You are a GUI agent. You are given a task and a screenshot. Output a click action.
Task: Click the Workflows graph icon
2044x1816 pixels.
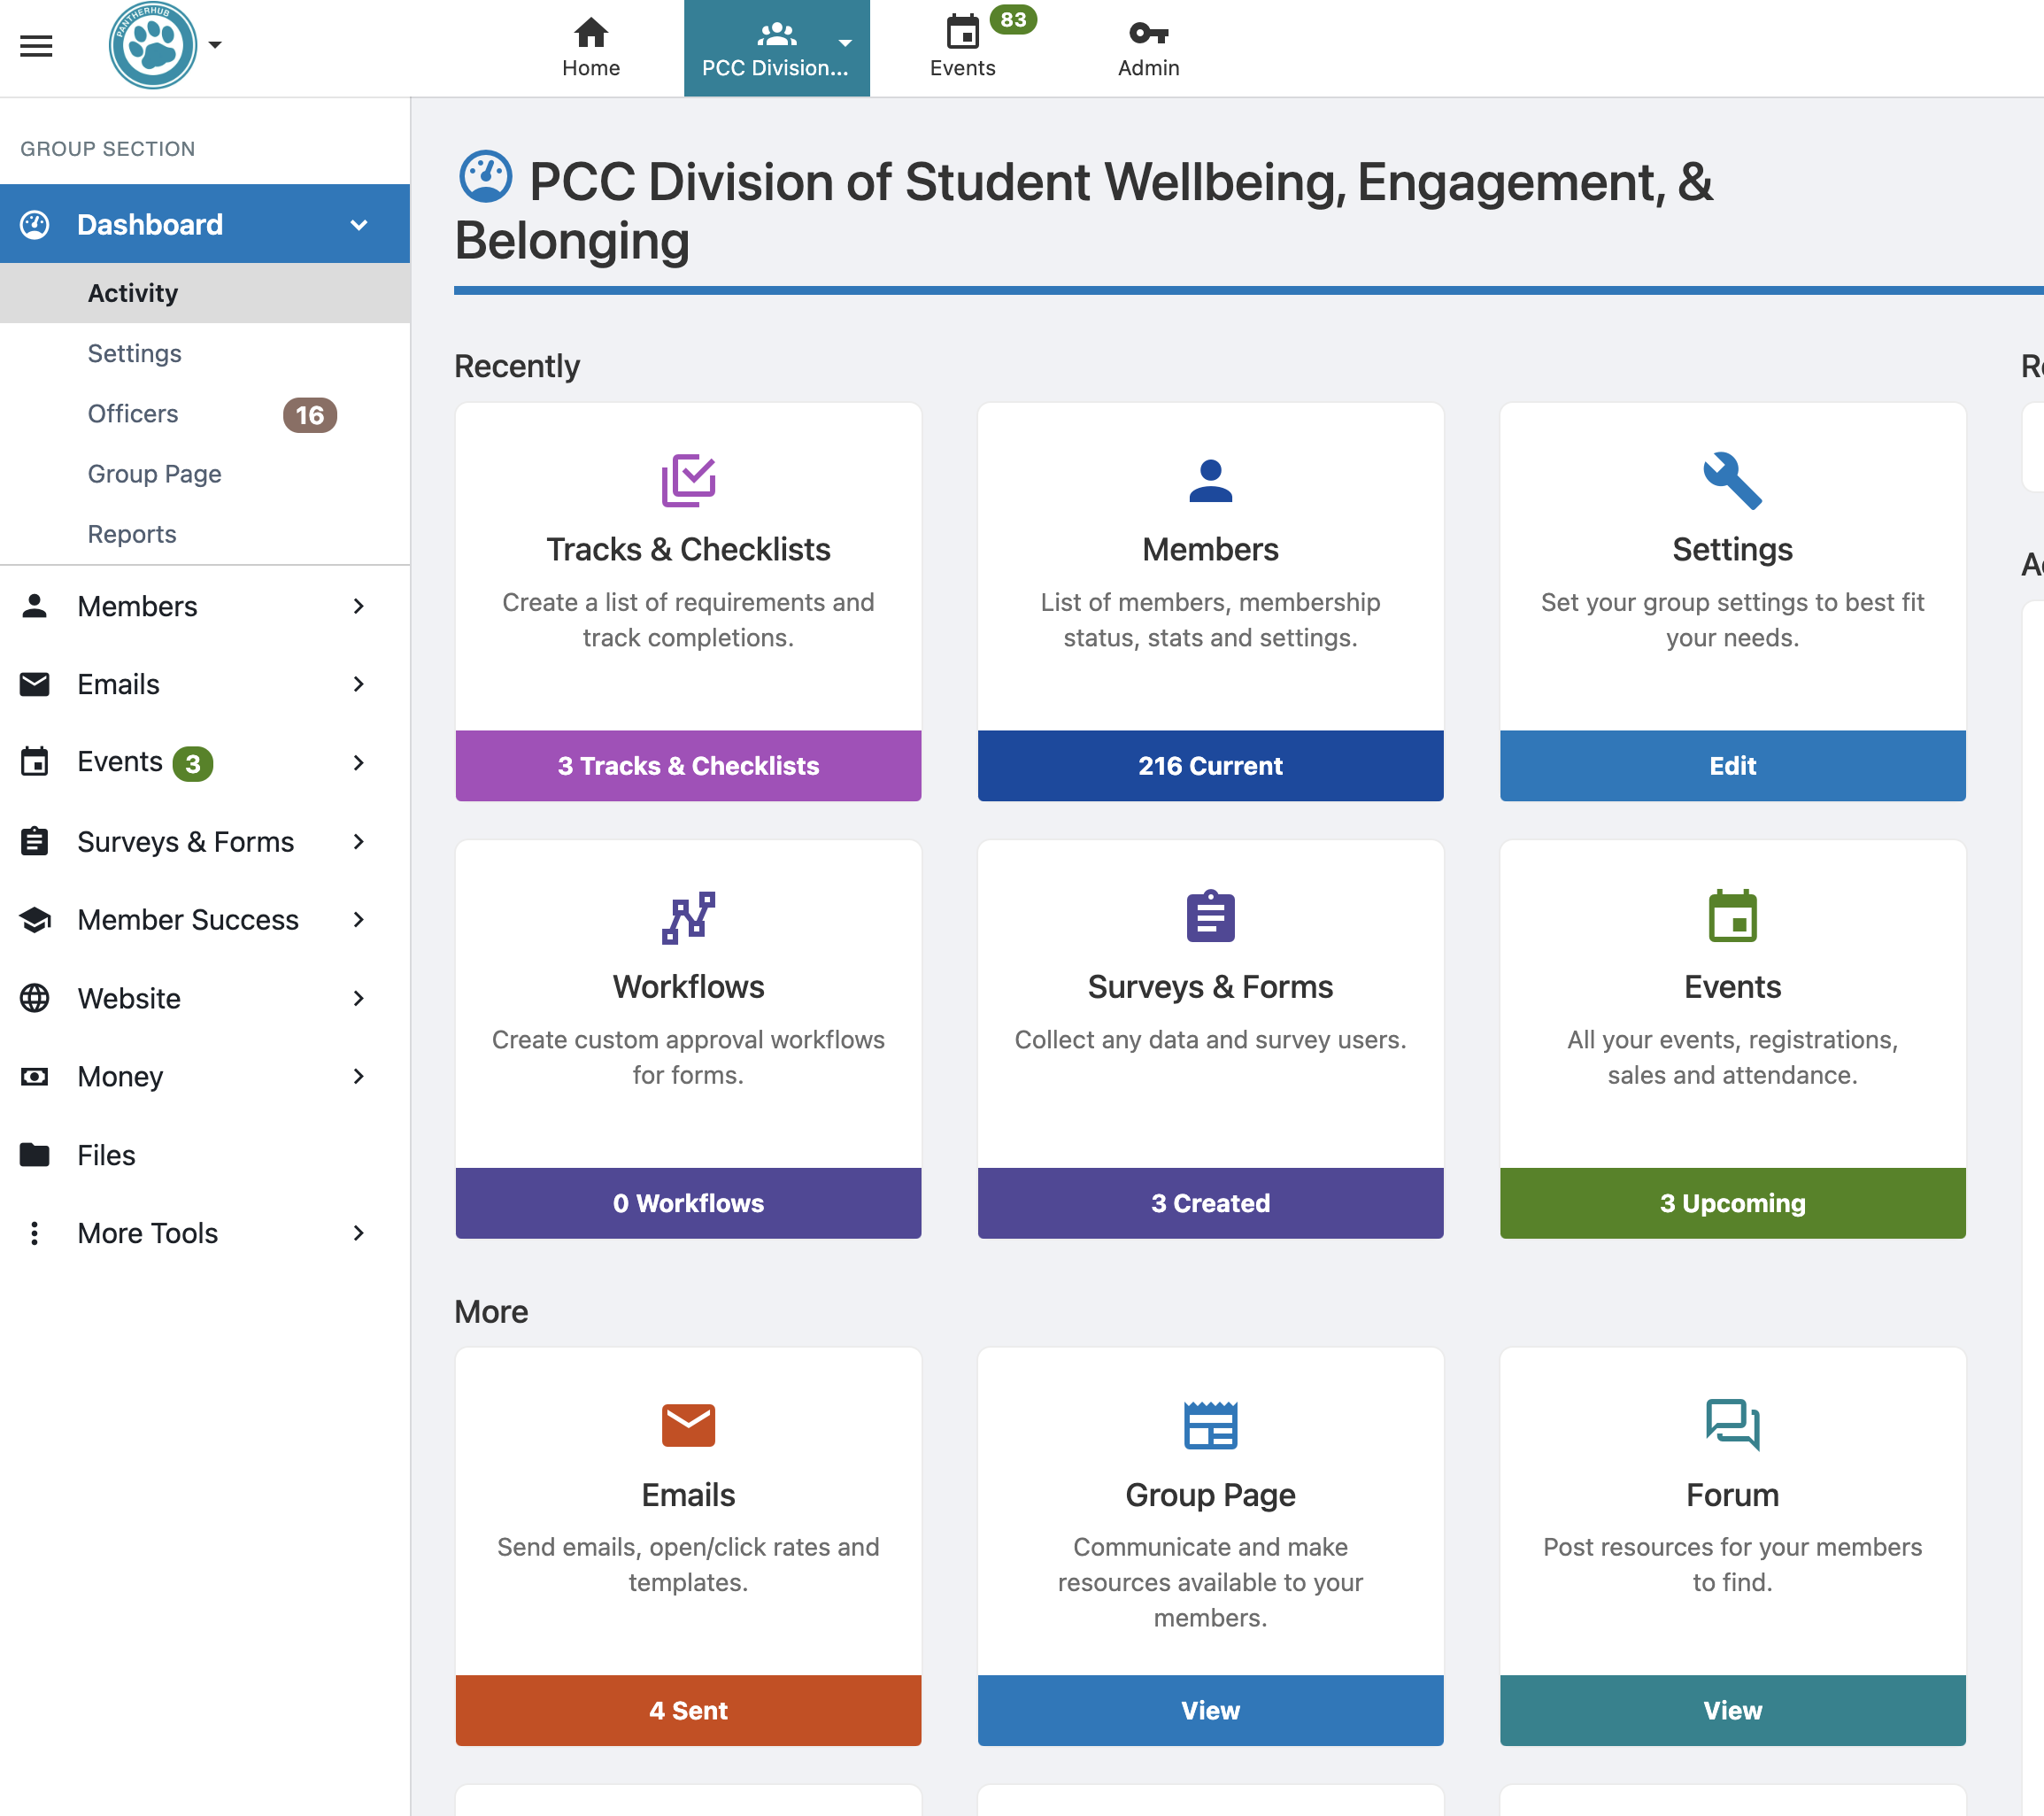click(x=688, y=917)
